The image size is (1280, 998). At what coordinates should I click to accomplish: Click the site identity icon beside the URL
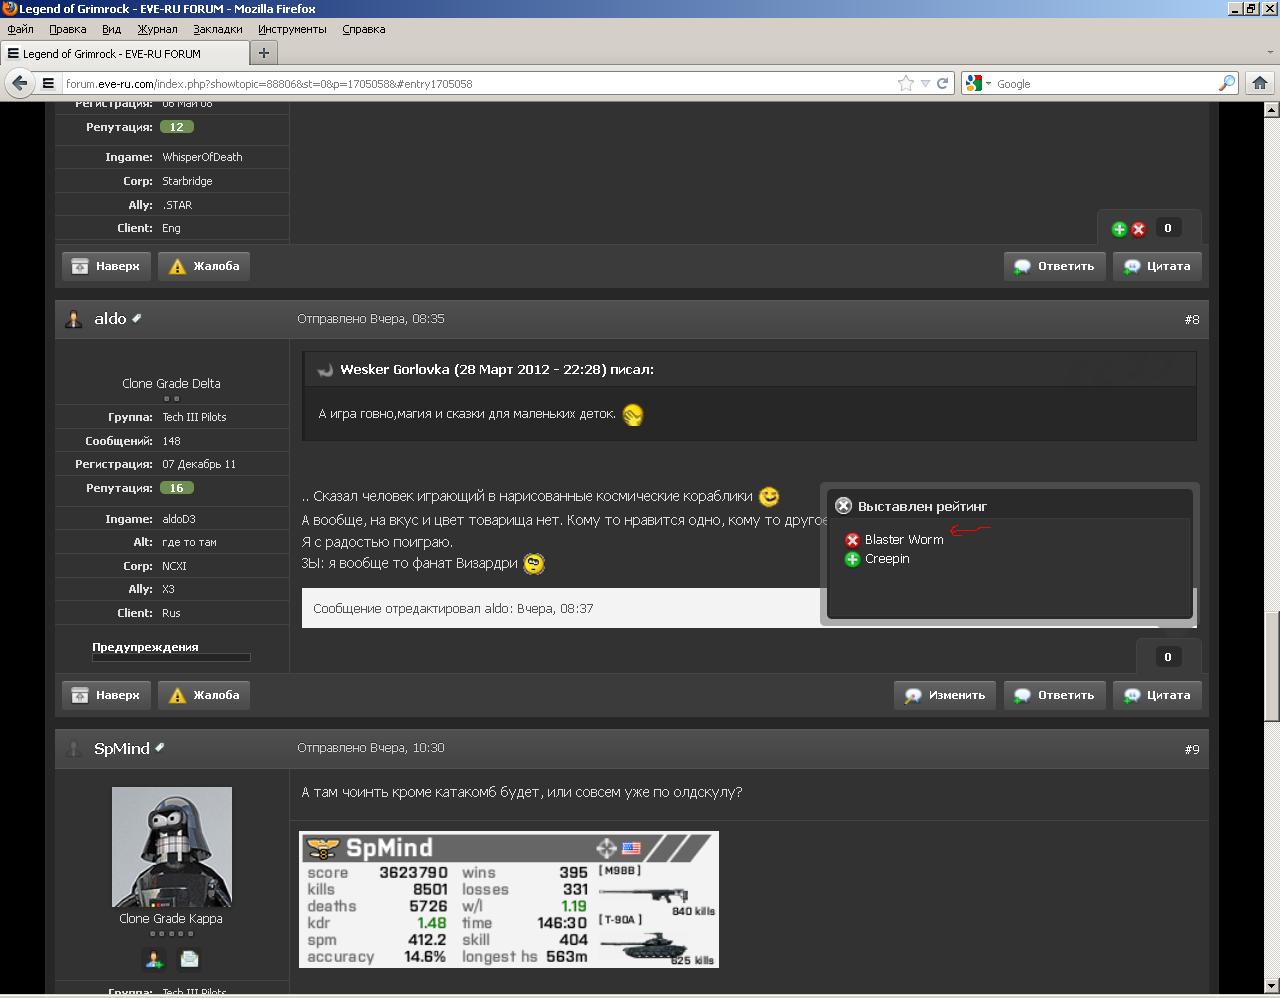pos(48,84)
